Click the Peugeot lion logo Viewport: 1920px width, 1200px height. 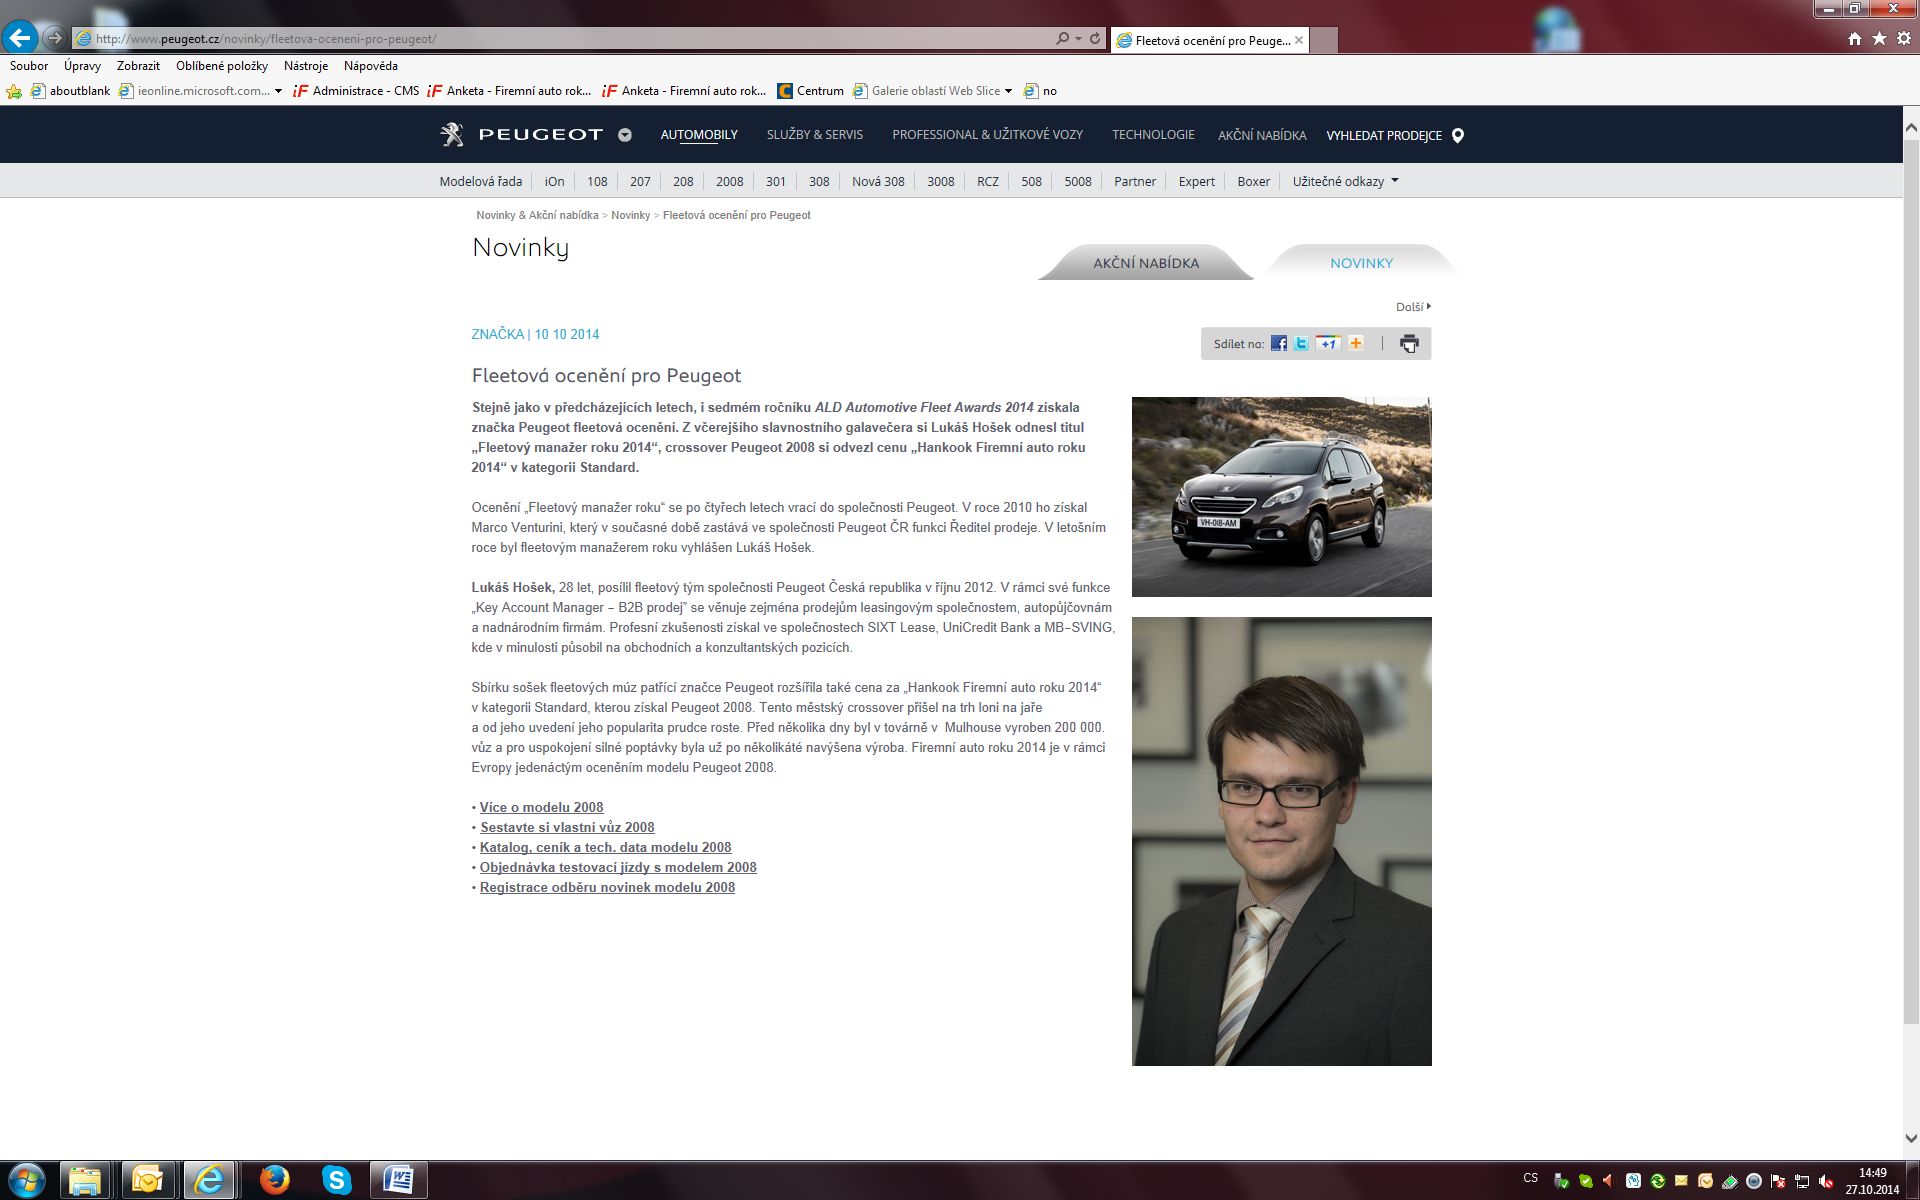coord(452,134)
